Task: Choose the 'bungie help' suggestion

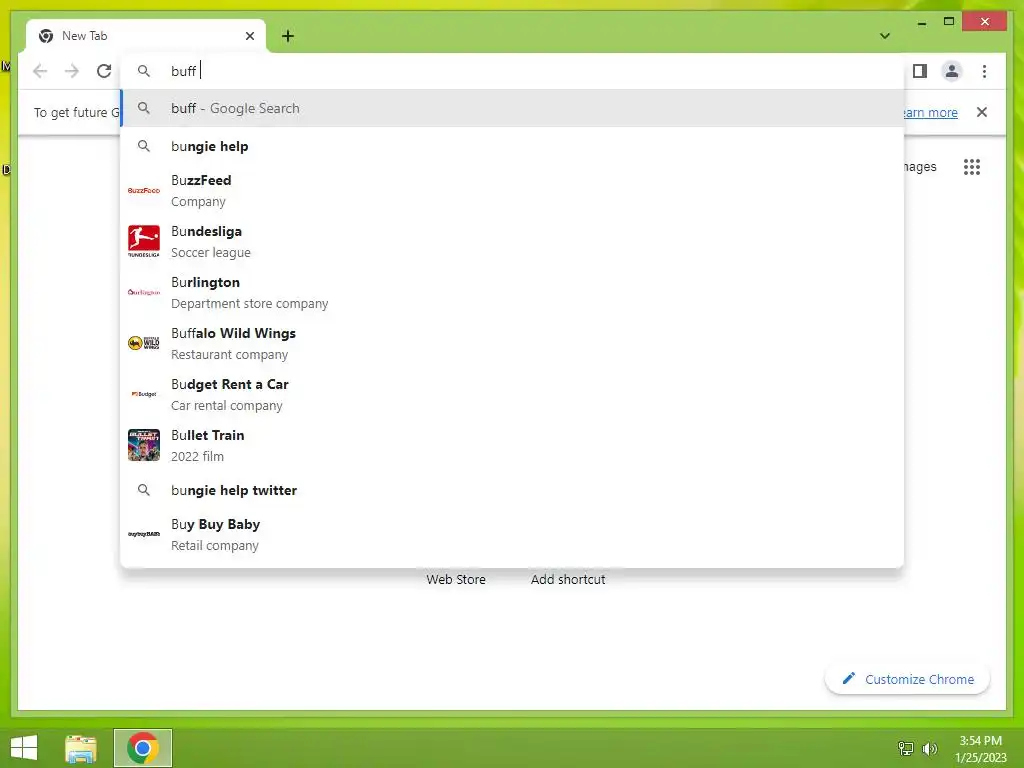Action: (x=512, y=146)
